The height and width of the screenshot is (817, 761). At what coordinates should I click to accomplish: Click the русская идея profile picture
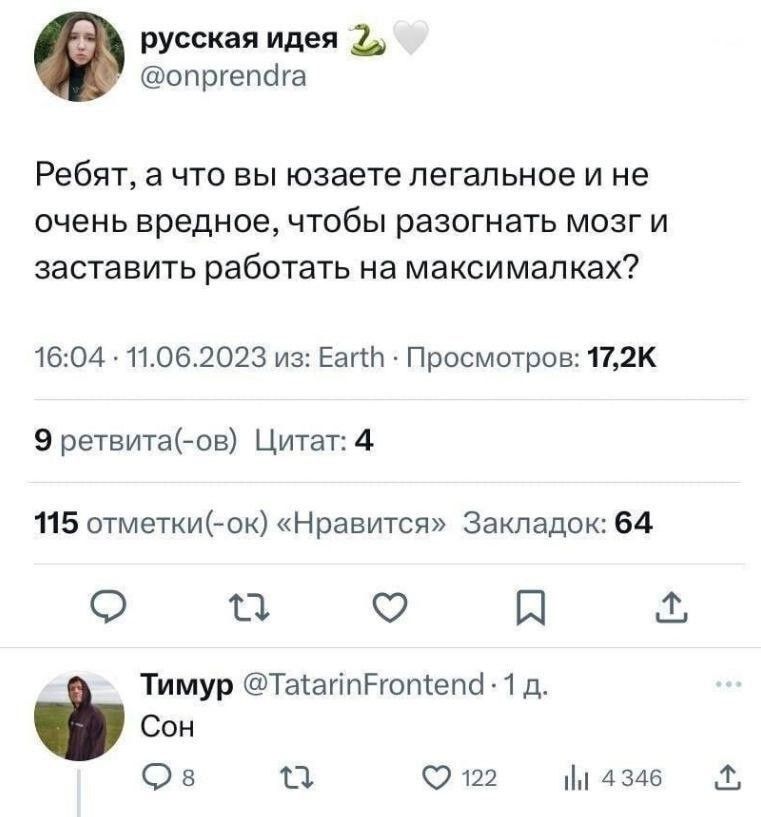[x=79, y=58]
